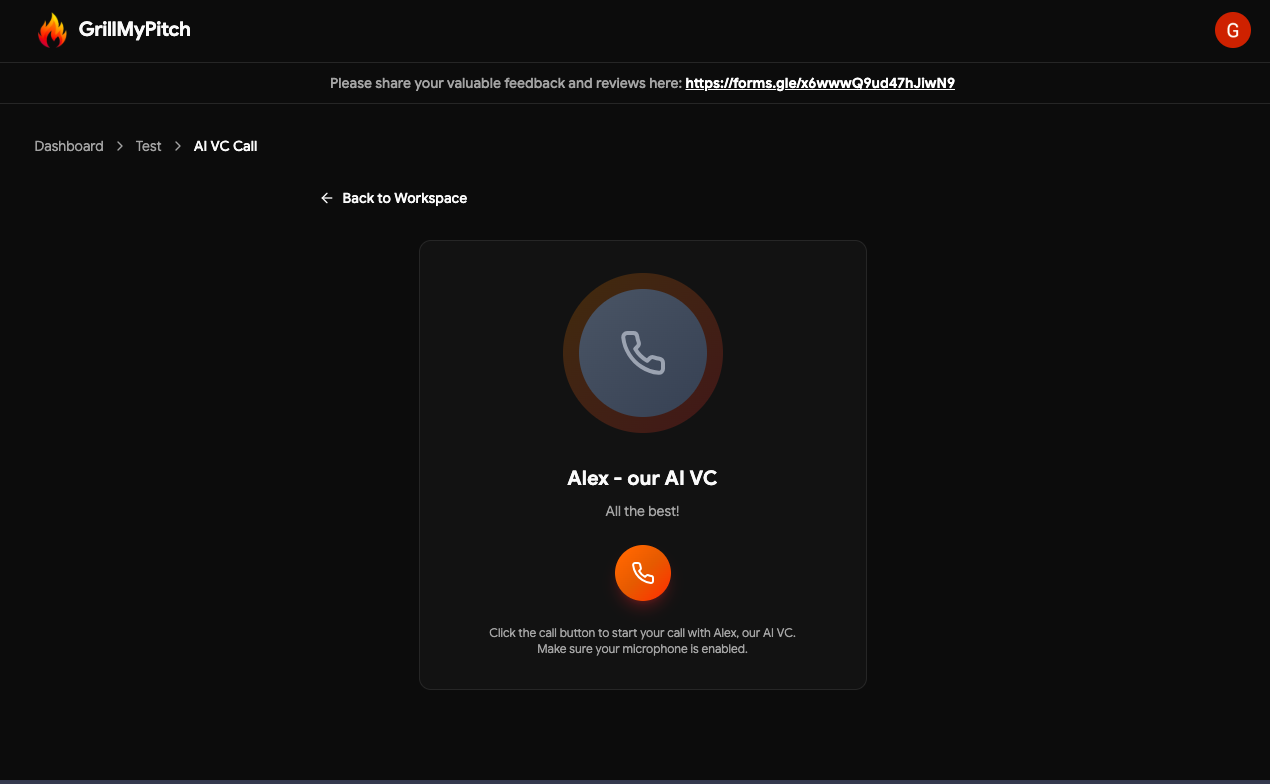Start the call using the round orange button
1270x784 pixels.
point(642,572)
